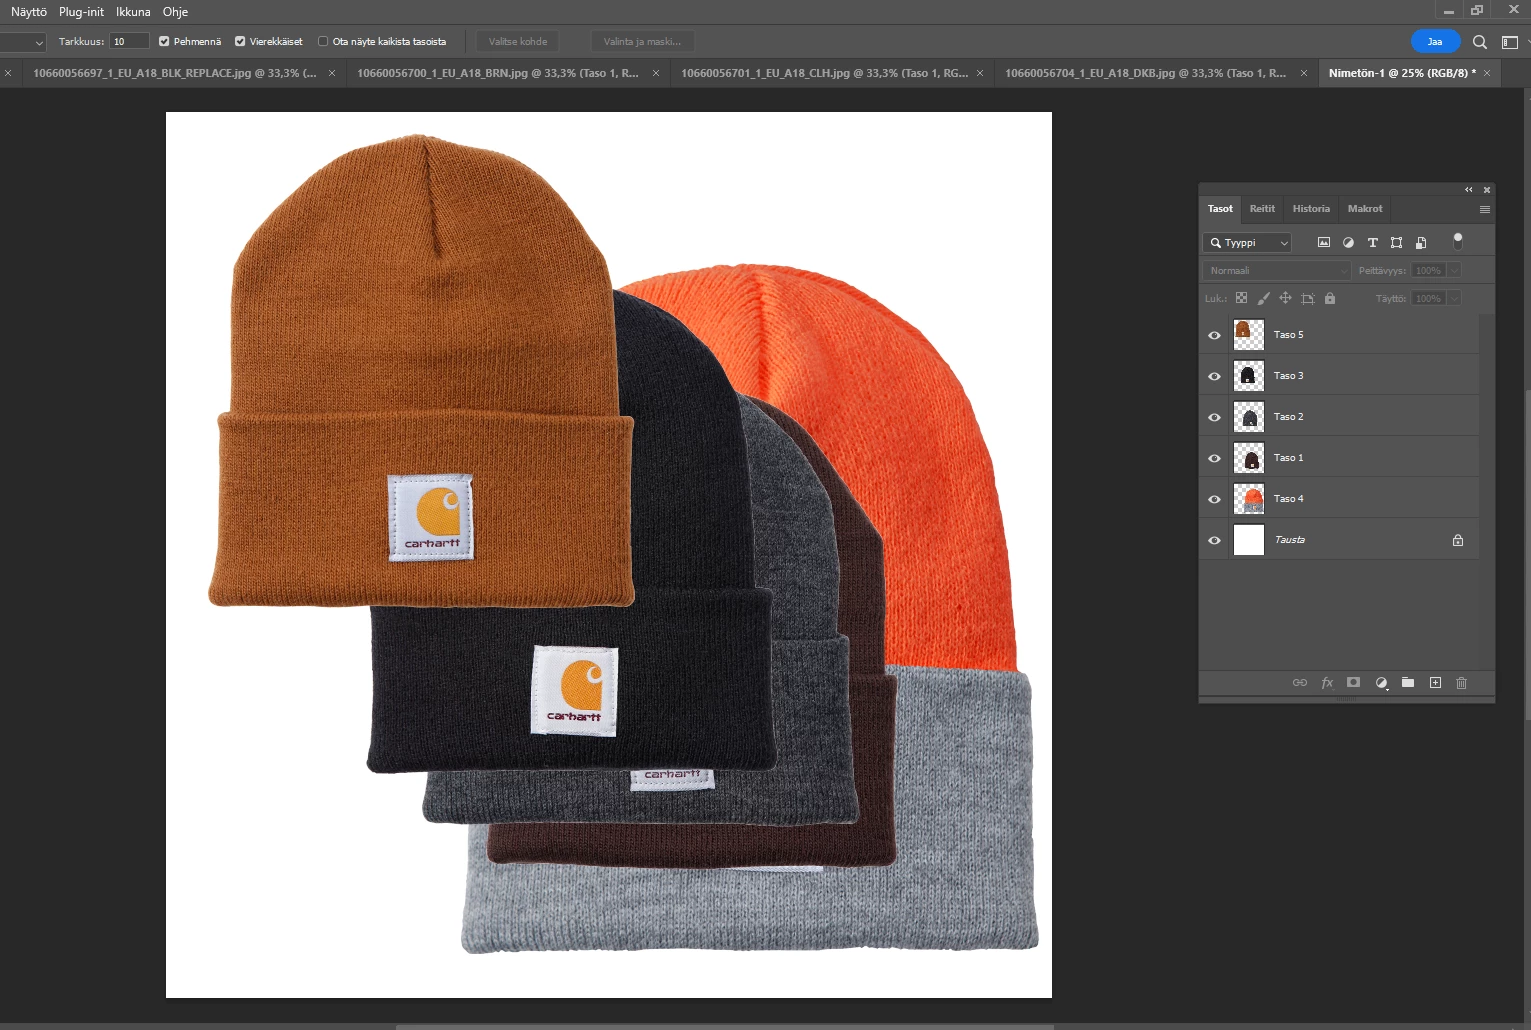Lock artboard nesting icon
The width and height of the screenshot is (1531, 1030).
(1308, 298)
